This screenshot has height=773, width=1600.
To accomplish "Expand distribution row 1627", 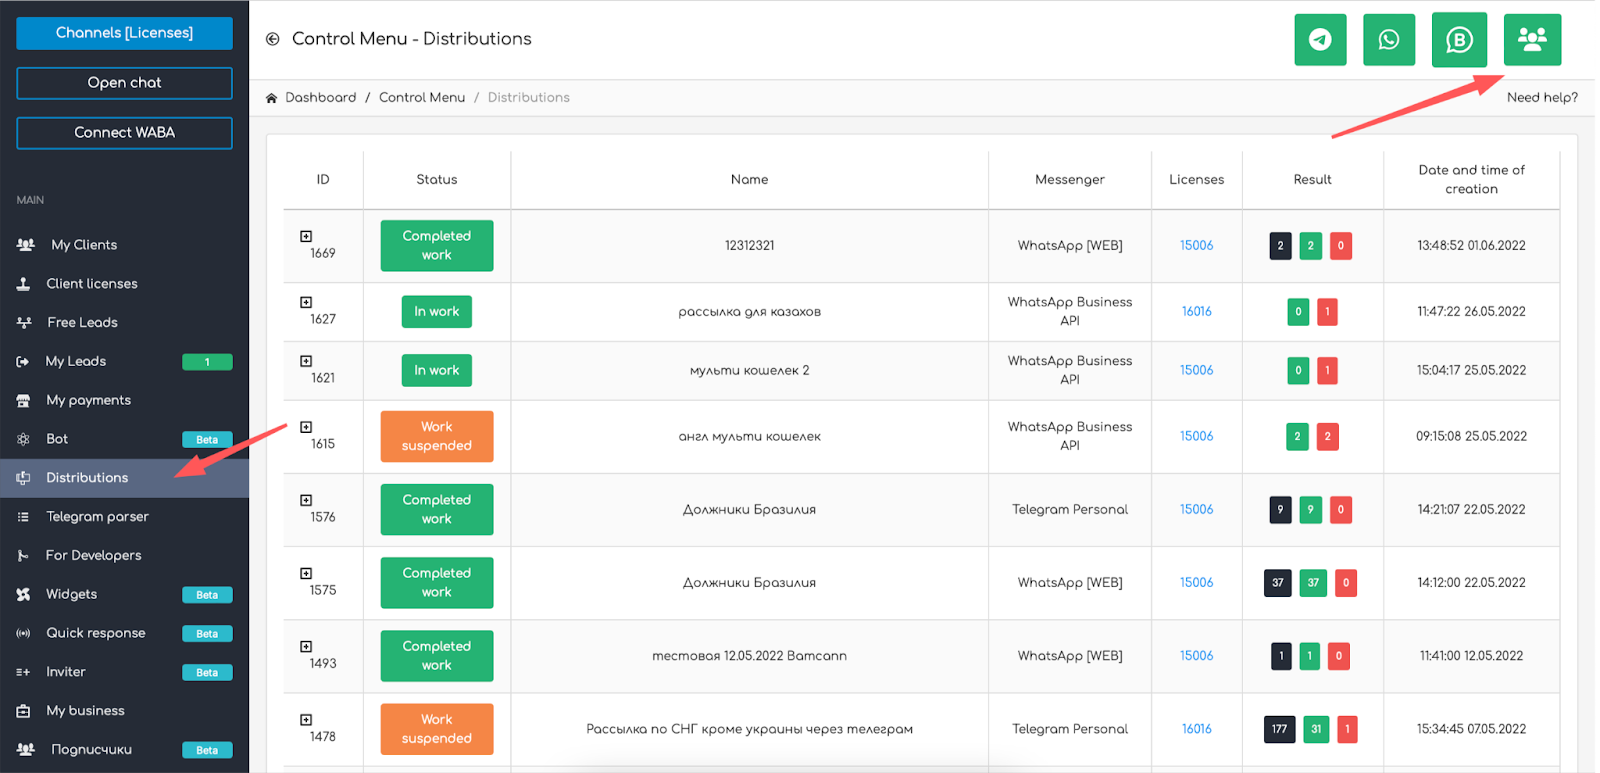I will click(x=306, y=302).
